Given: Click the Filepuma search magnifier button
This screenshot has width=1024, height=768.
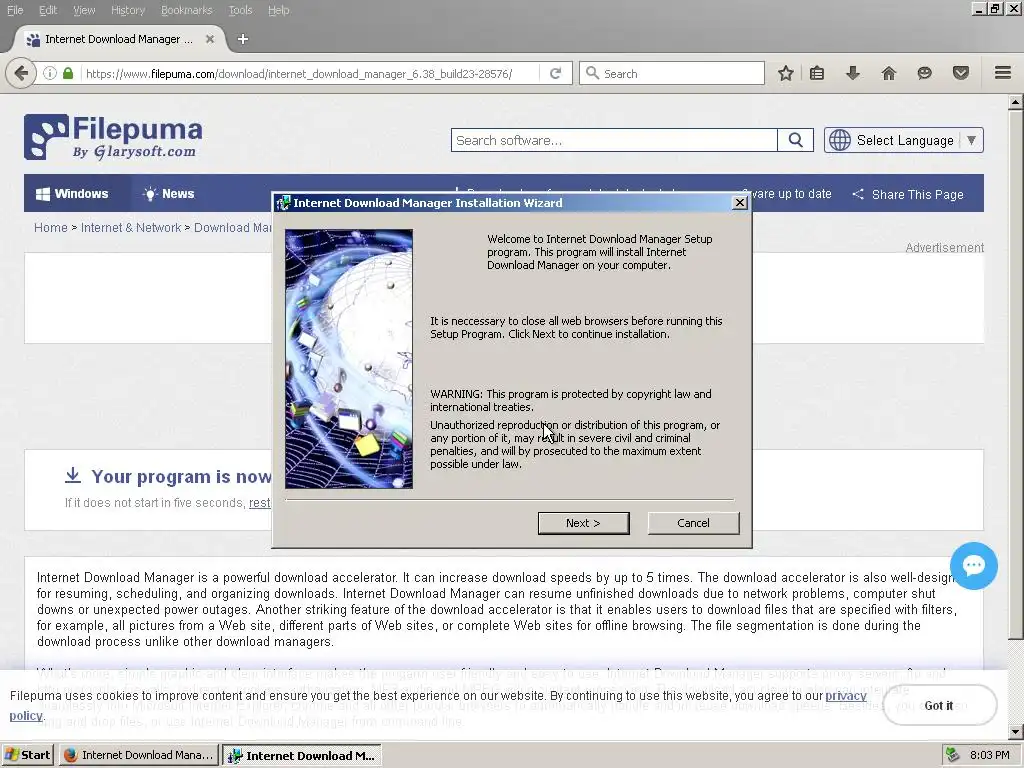Looking at the screenshot, I should tap(795, 140).
